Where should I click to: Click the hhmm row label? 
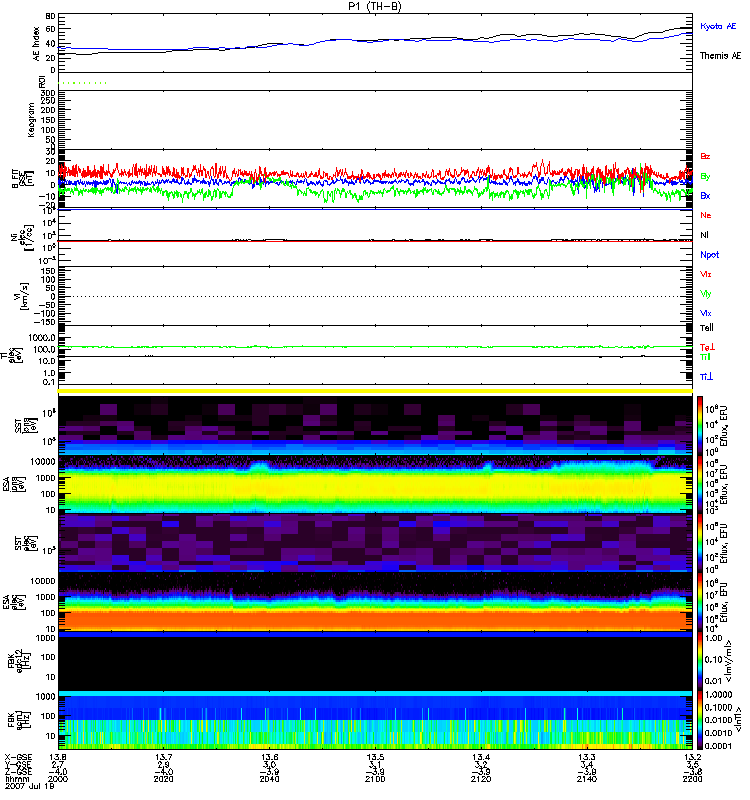pos(17,779)
